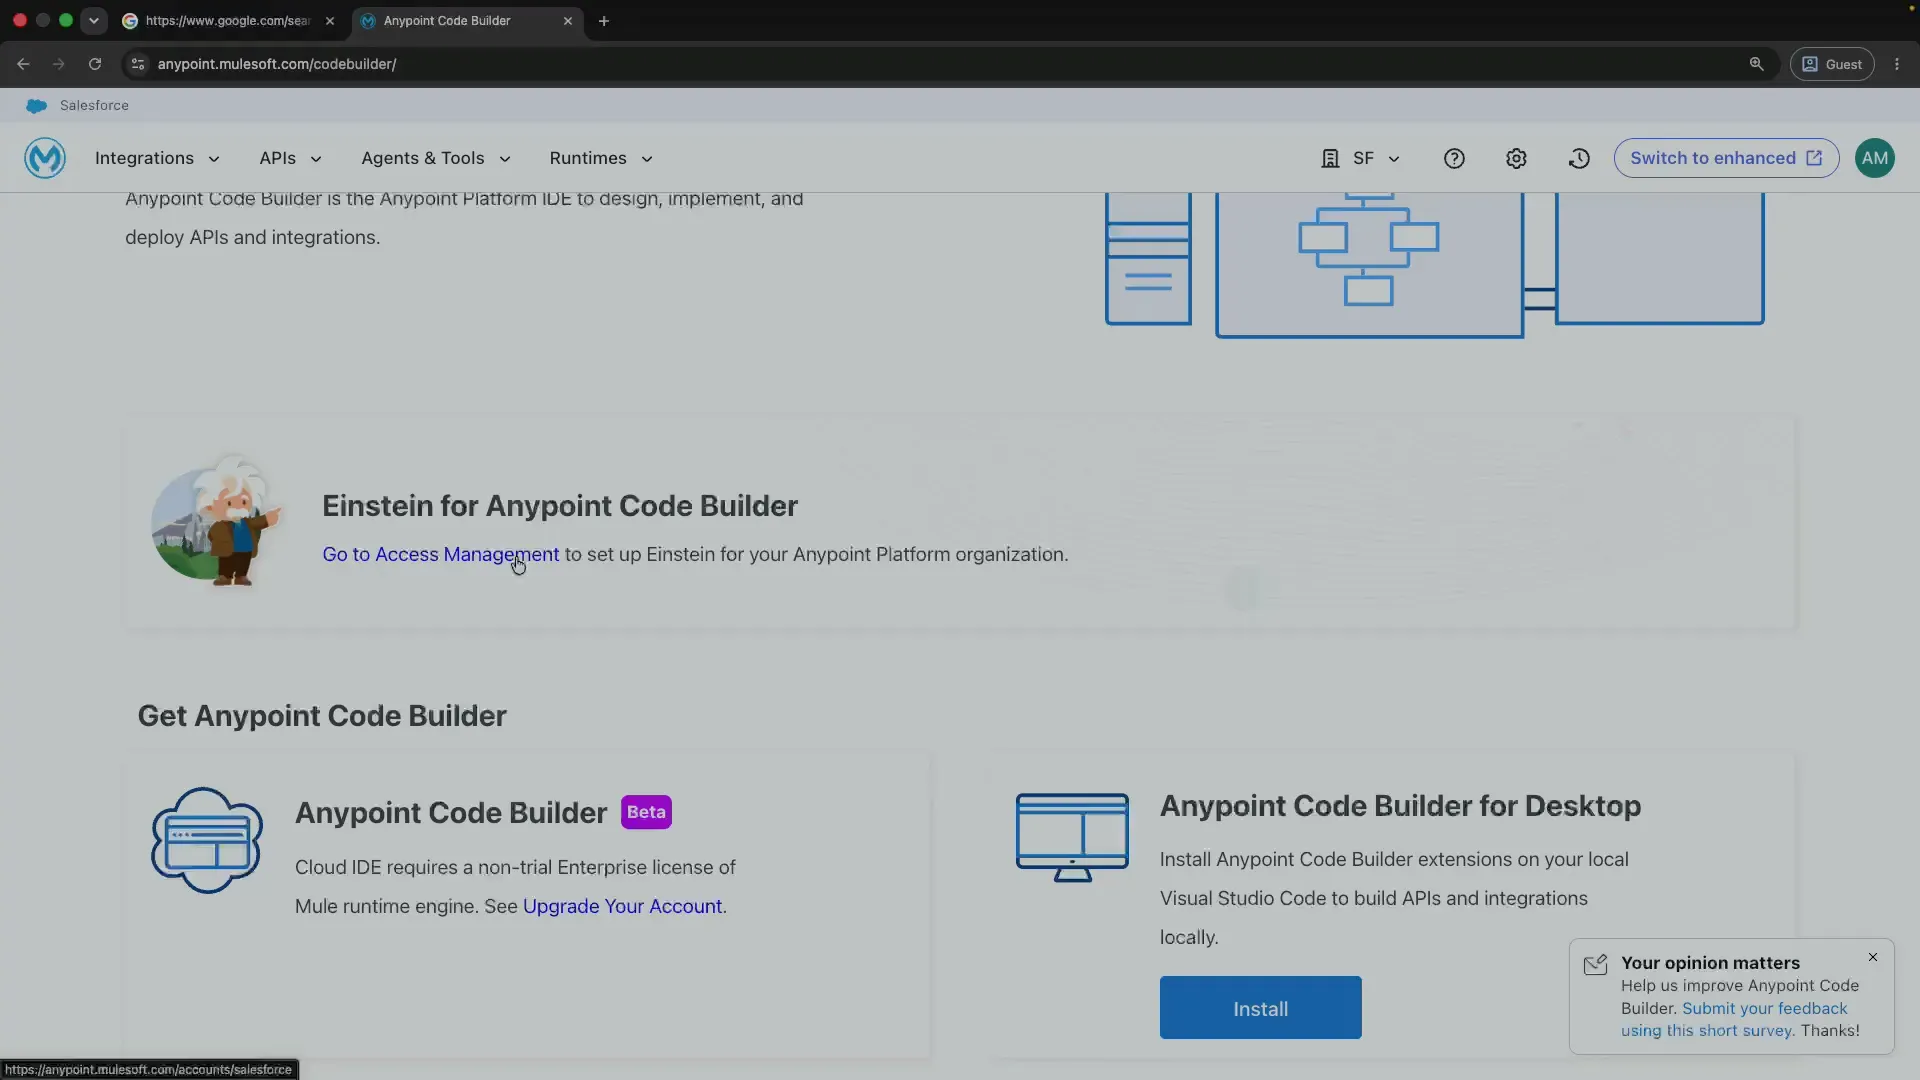
Task: Open the Upgrade Your Account link
Action: (x=622, y=907)
